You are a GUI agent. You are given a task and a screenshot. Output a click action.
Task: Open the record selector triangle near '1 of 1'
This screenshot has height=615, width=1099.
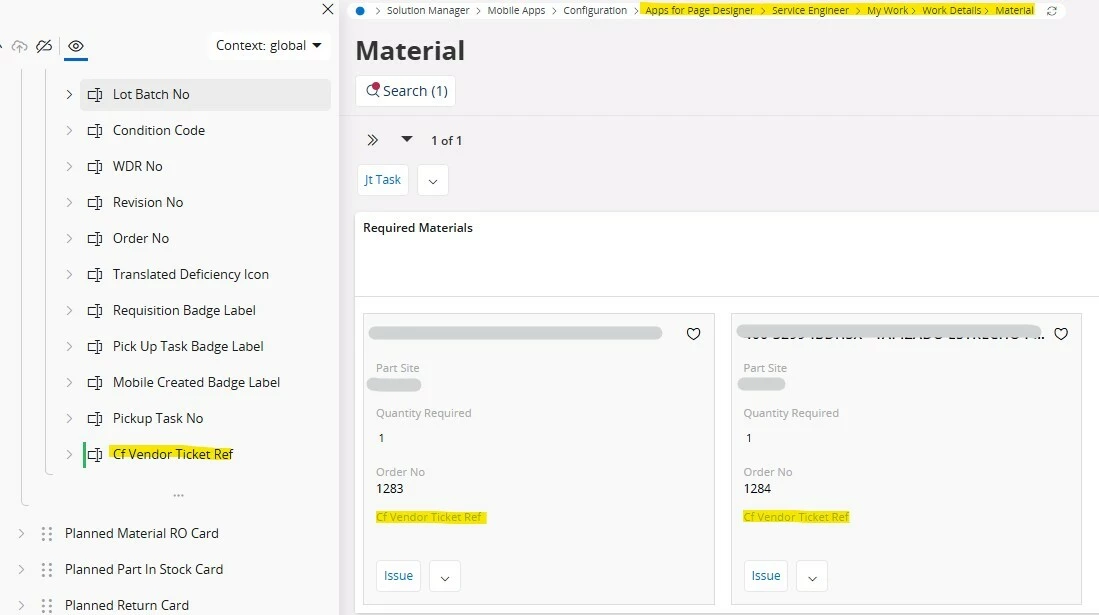(407, 139)
